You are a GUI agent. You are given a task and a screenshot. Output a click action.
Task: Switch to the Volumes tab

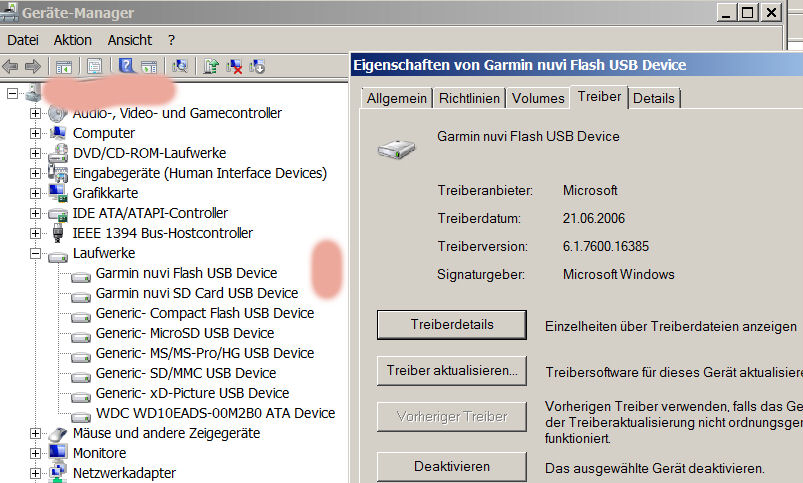coord(538,98)
